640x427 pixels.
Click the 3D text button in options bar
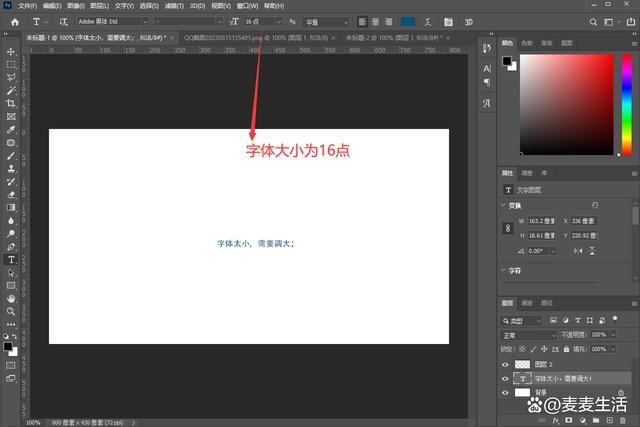(469, 22)
